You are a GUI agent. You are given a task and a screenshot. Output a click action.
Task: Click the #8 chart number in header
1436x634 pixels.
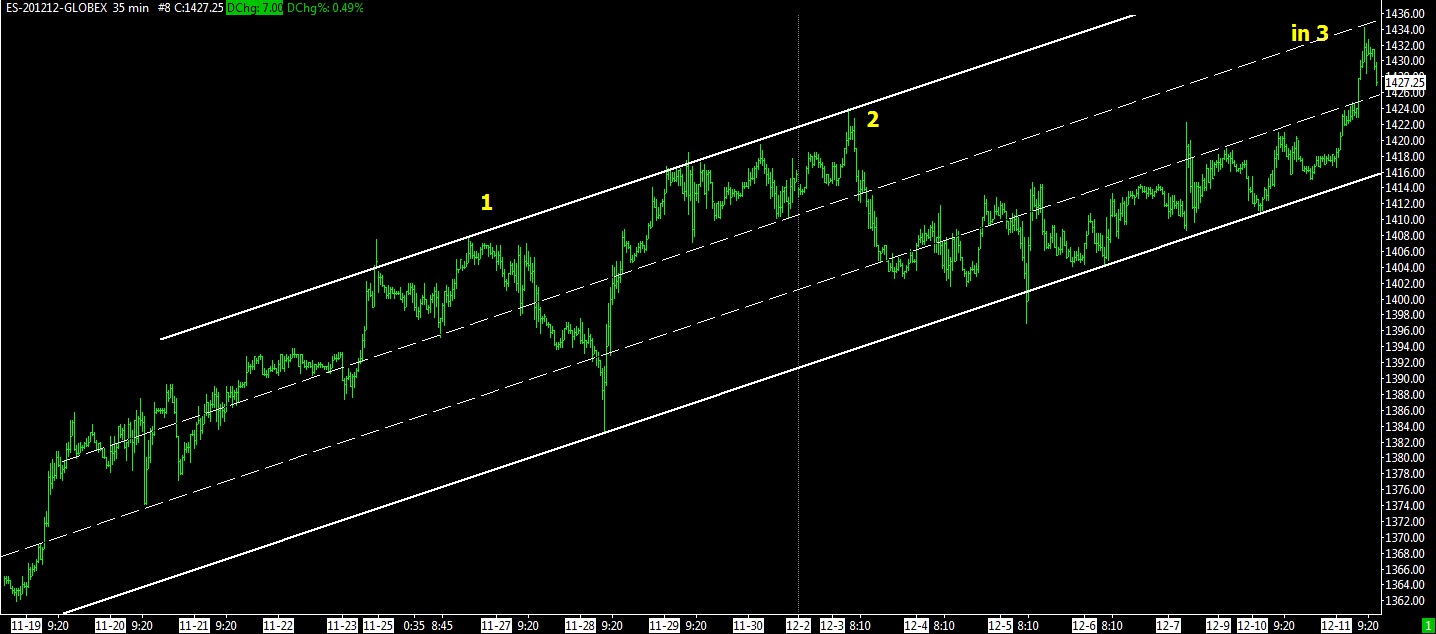pyautogui.click(x=163, y=8)
